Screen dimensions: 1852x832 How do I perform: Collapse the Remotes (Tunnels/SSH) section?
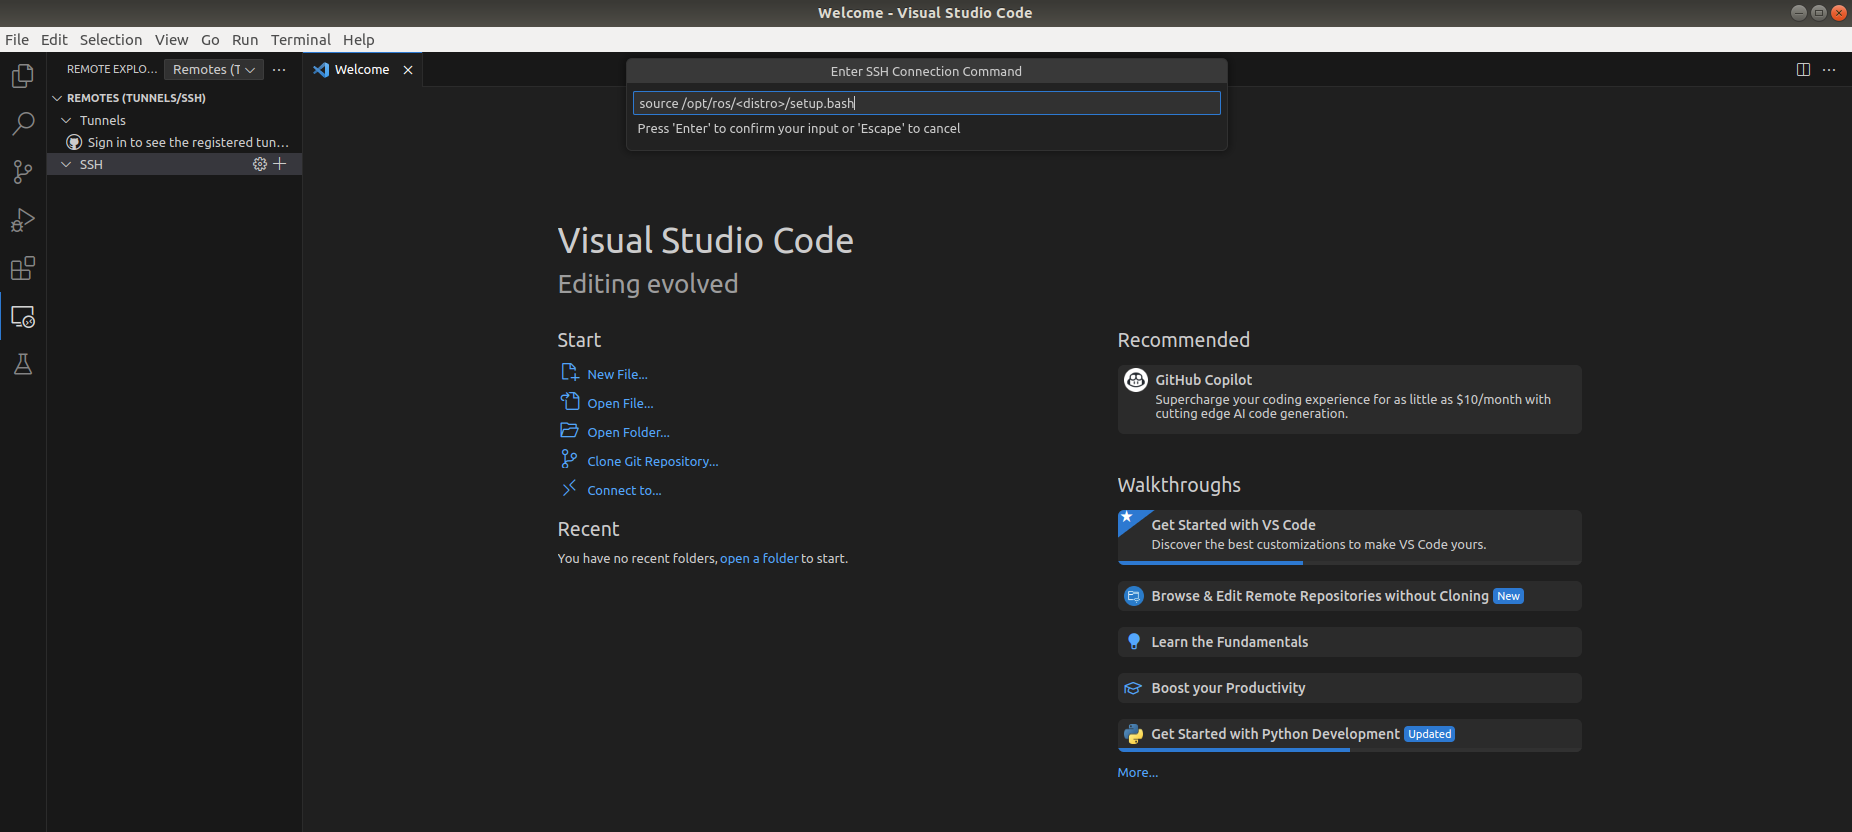[x=57, y=98]
